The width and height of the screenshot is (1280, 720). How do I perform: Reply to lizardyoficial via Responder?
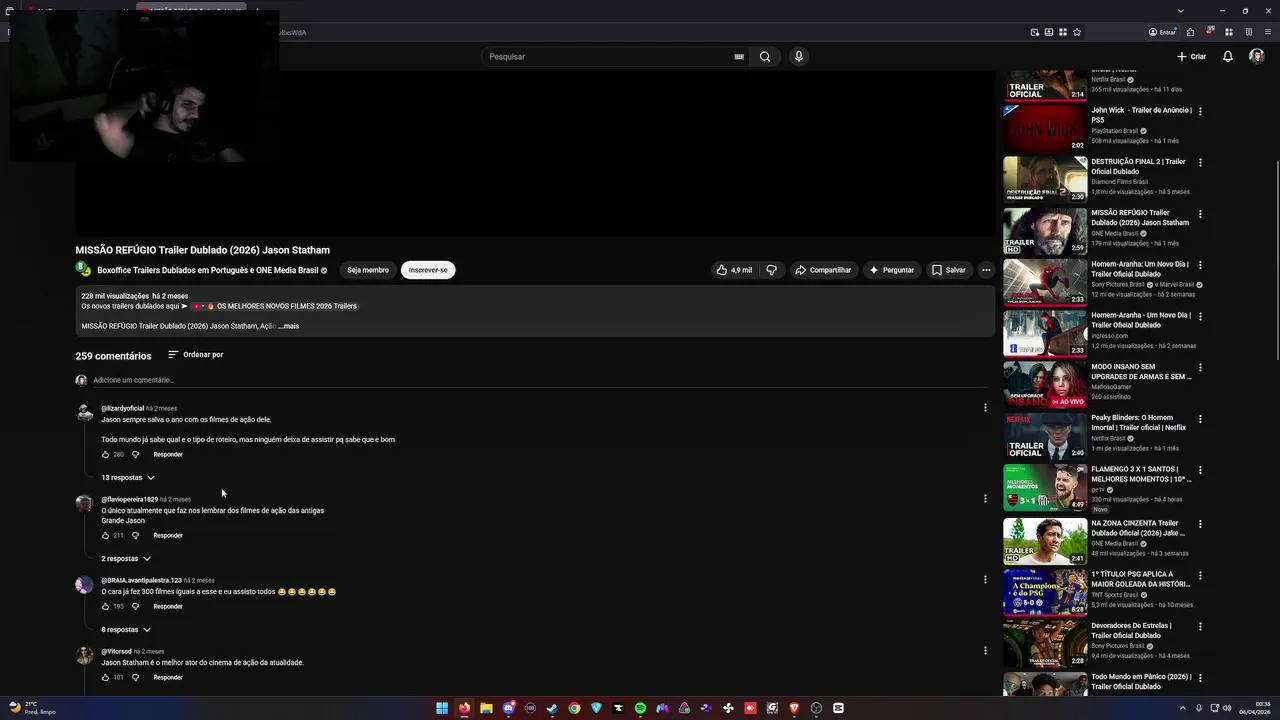tap(168, 455)
